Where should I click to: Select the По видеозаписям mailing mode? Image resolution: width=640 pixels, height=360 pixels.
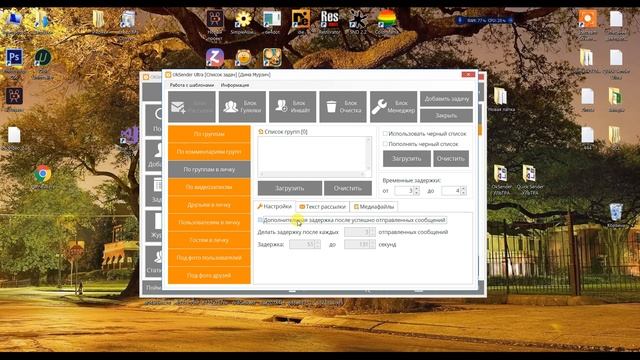[209, 187]
